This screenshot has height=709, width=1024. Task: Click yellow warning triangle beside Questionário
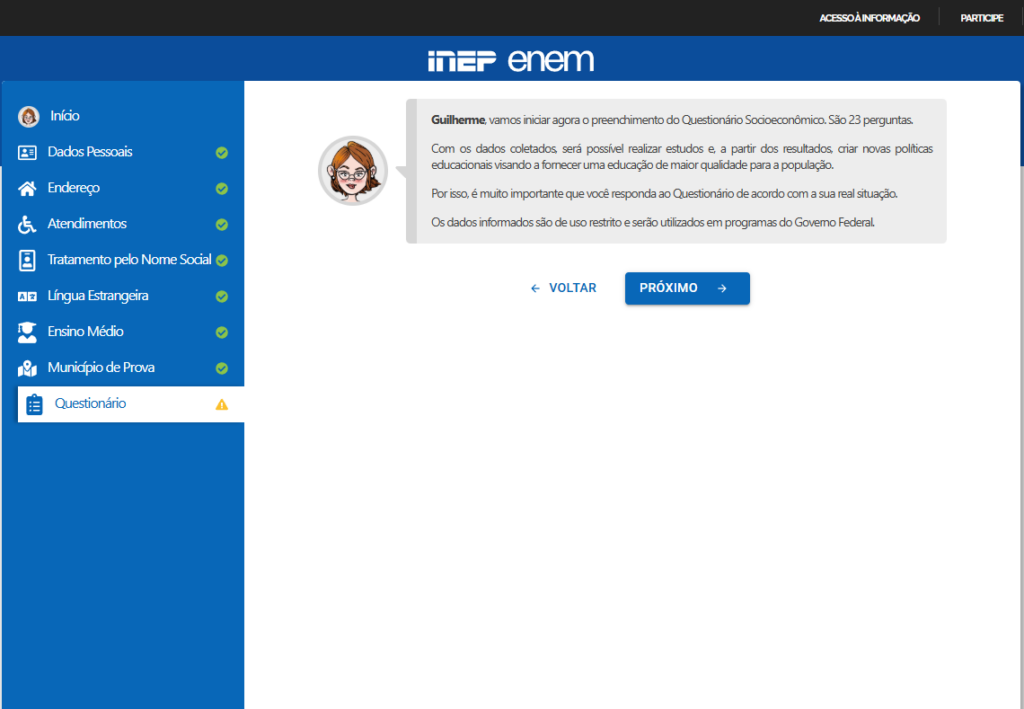click(x=222, y=404)
